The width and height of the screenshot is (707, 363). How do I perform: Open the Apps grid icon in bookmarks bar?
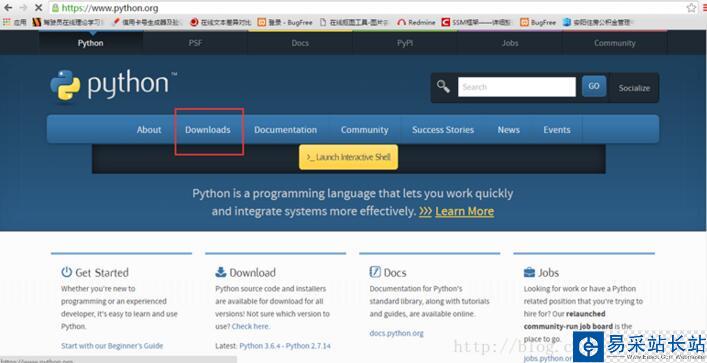[7, 22]
